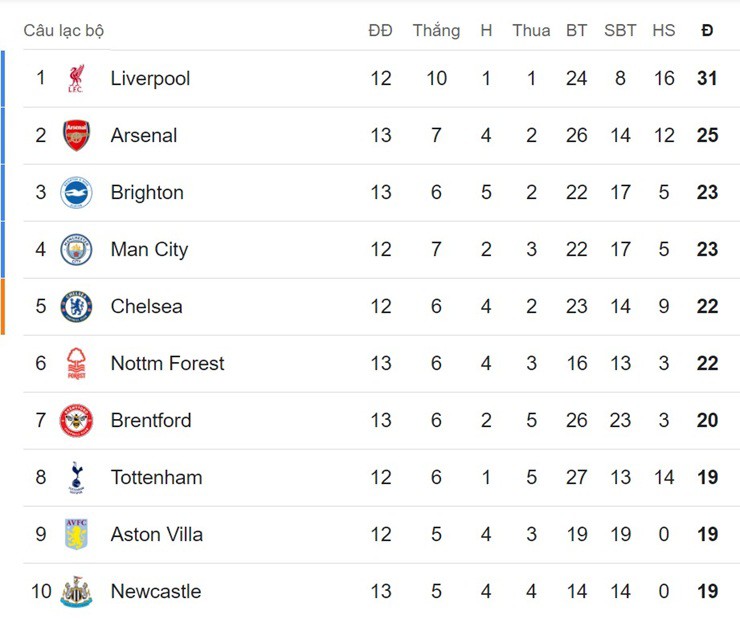Click the 'Thắng' column header
740x619 pixels.
(436, 31)
